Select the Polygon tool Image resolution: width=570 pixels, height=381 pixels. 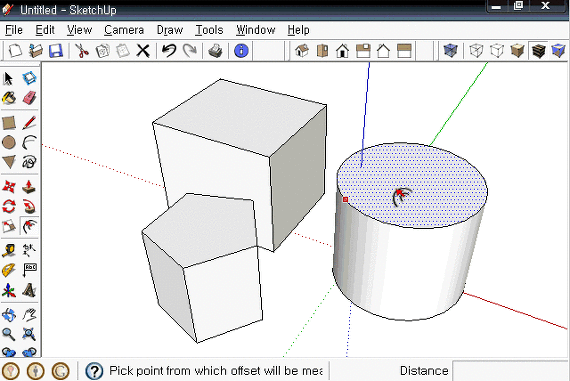9,162
